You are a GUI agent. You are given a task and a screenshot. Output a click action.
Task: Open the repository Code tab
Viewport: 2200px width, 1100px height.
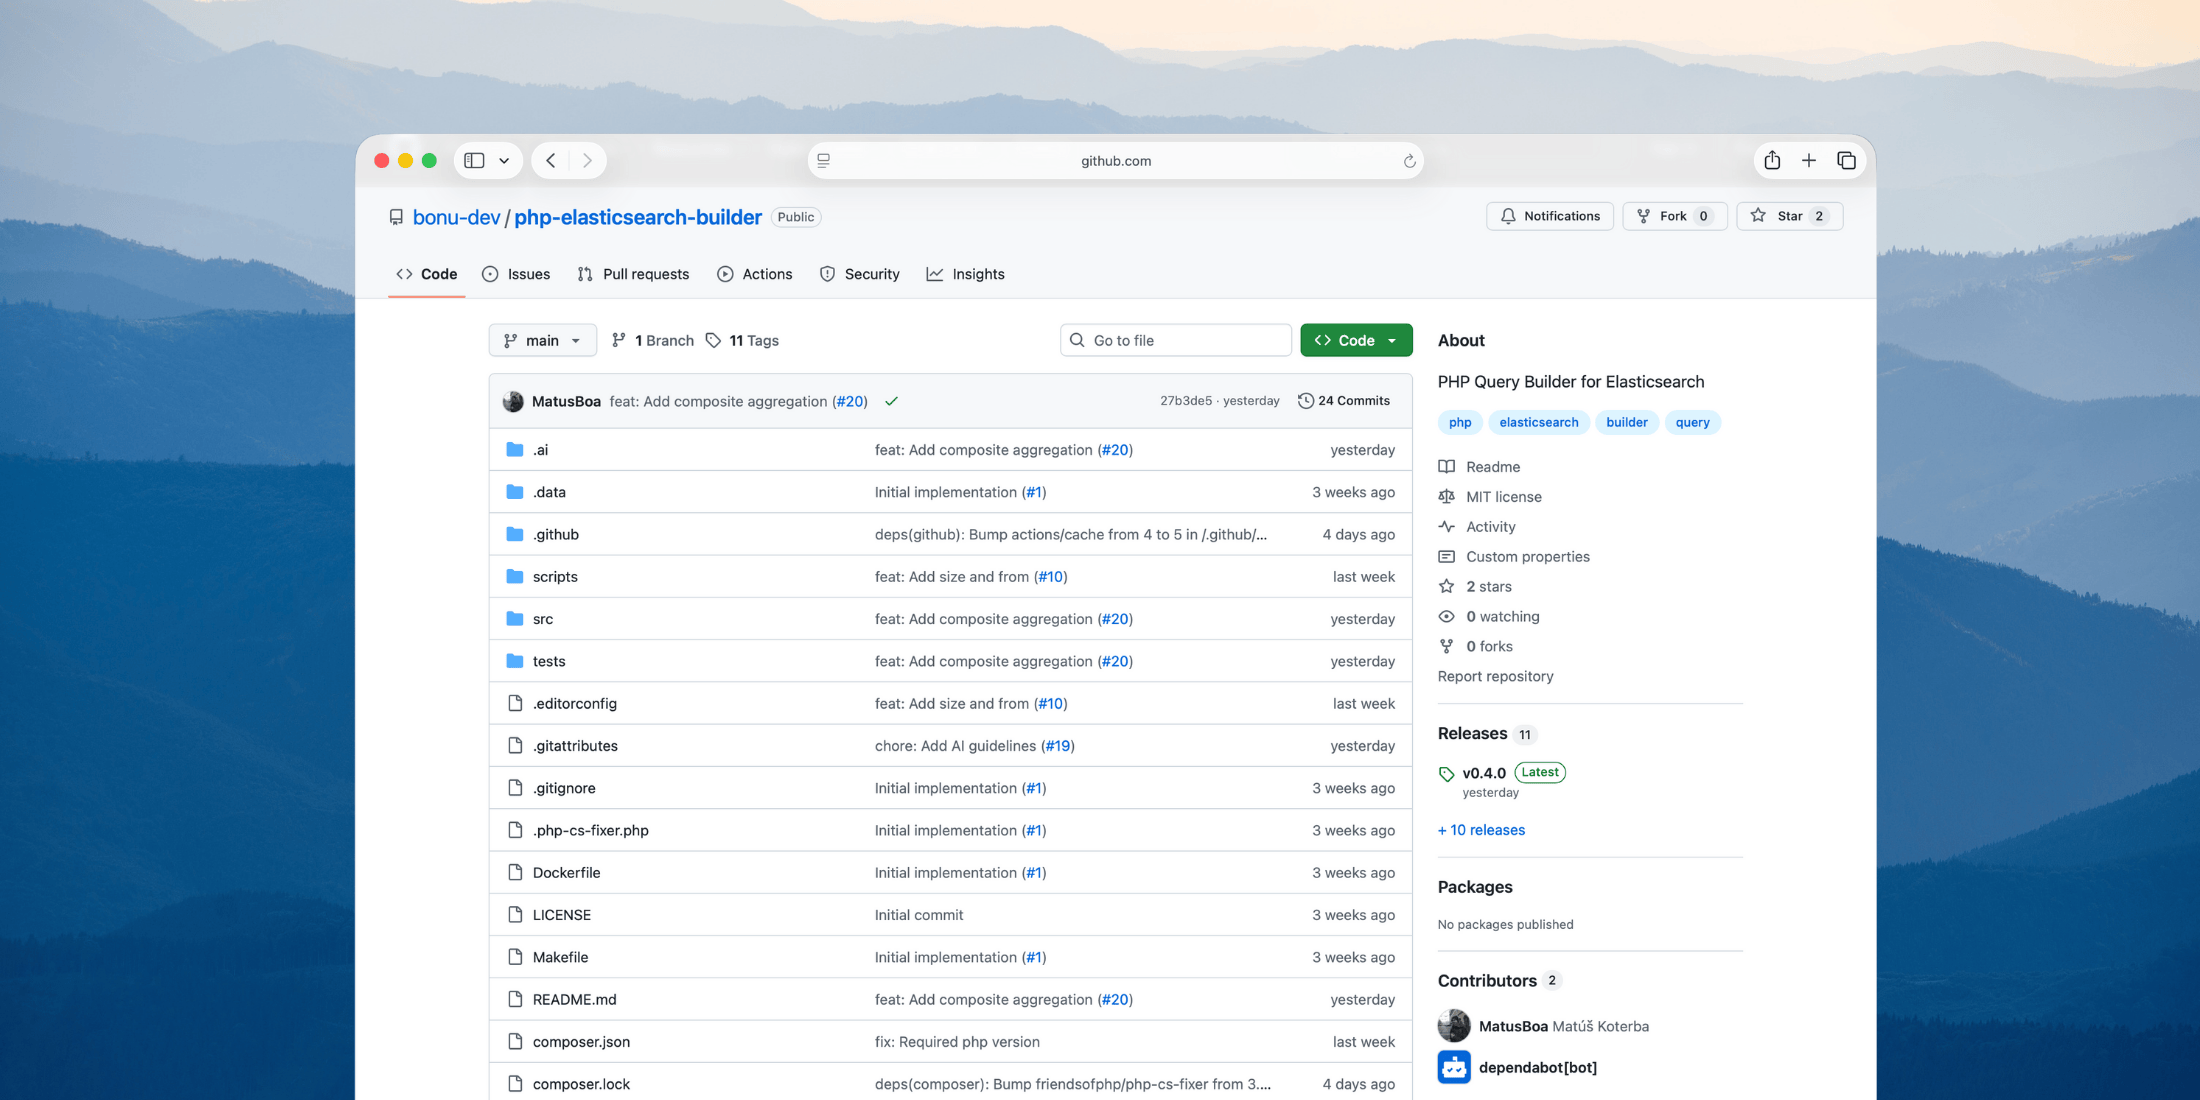pos(425,274)
